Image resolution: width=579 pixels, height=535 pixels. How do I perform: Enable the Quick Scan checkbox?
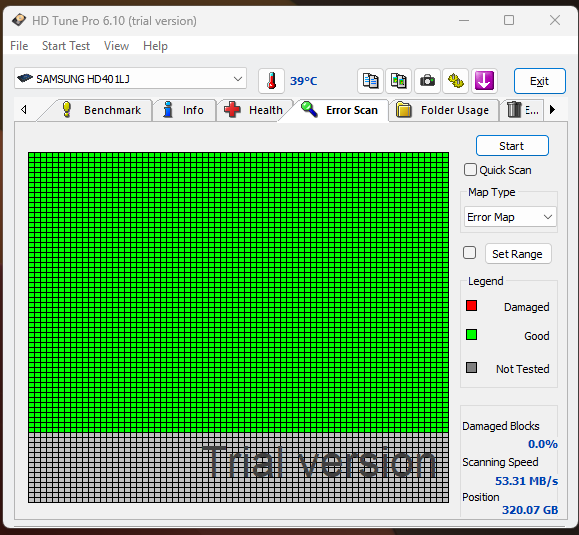470,170
